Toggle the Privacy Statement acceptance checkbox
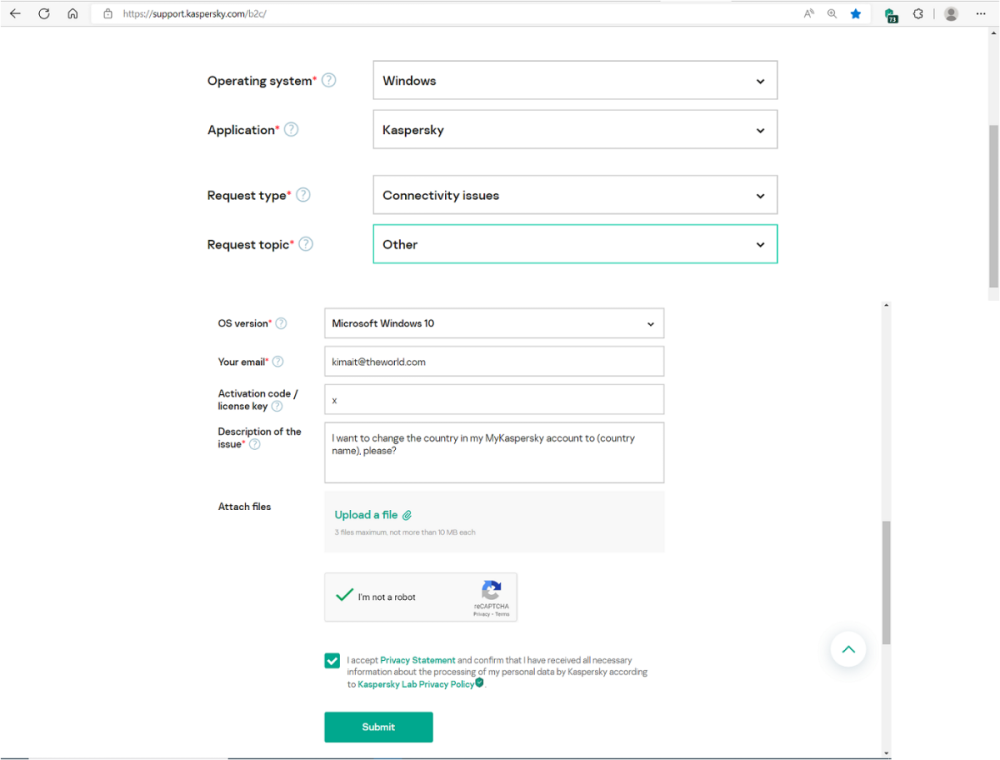Screen dimensions: 1000x760 pyautogui.click(x=332, y=660)
